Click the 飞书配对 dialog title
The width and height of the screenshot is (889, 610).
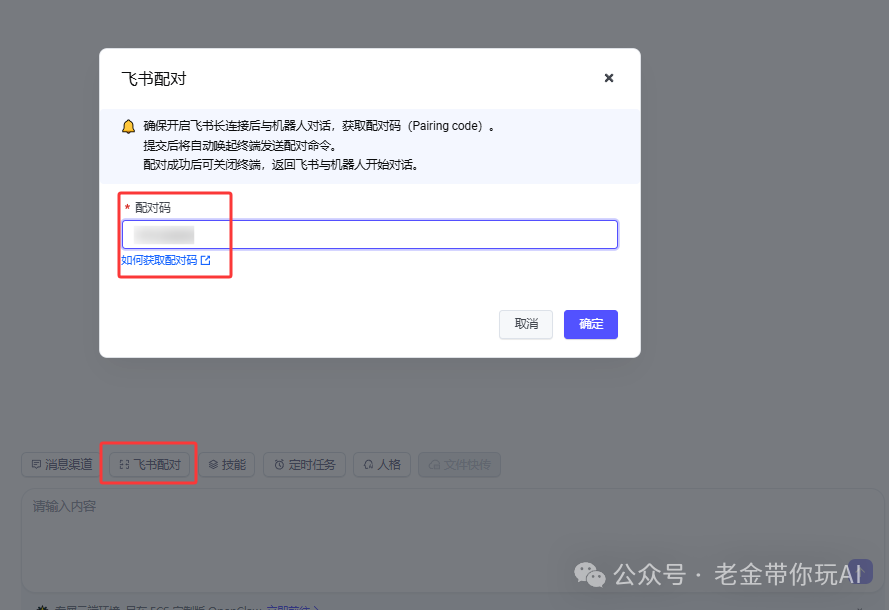[x=154, y=79]
